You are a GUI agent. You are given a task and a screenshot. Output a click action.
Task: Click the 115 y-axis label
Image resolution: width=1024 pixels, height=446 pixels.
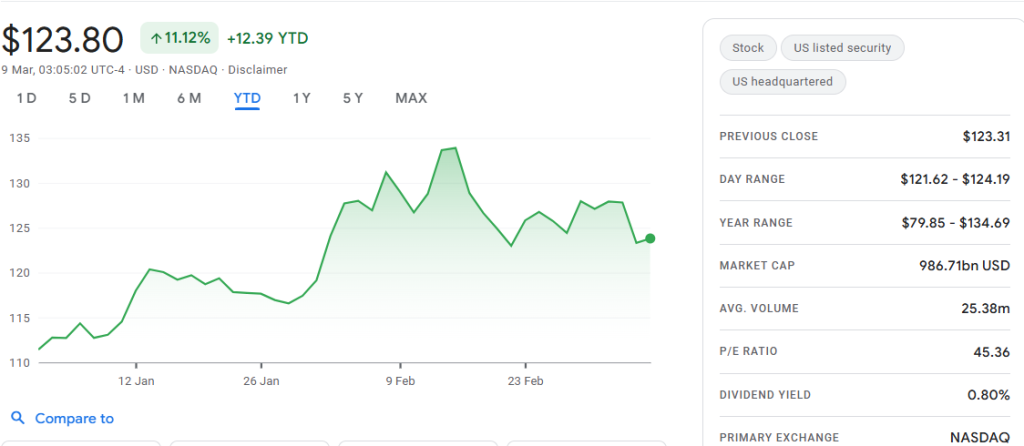click(18, 318)
